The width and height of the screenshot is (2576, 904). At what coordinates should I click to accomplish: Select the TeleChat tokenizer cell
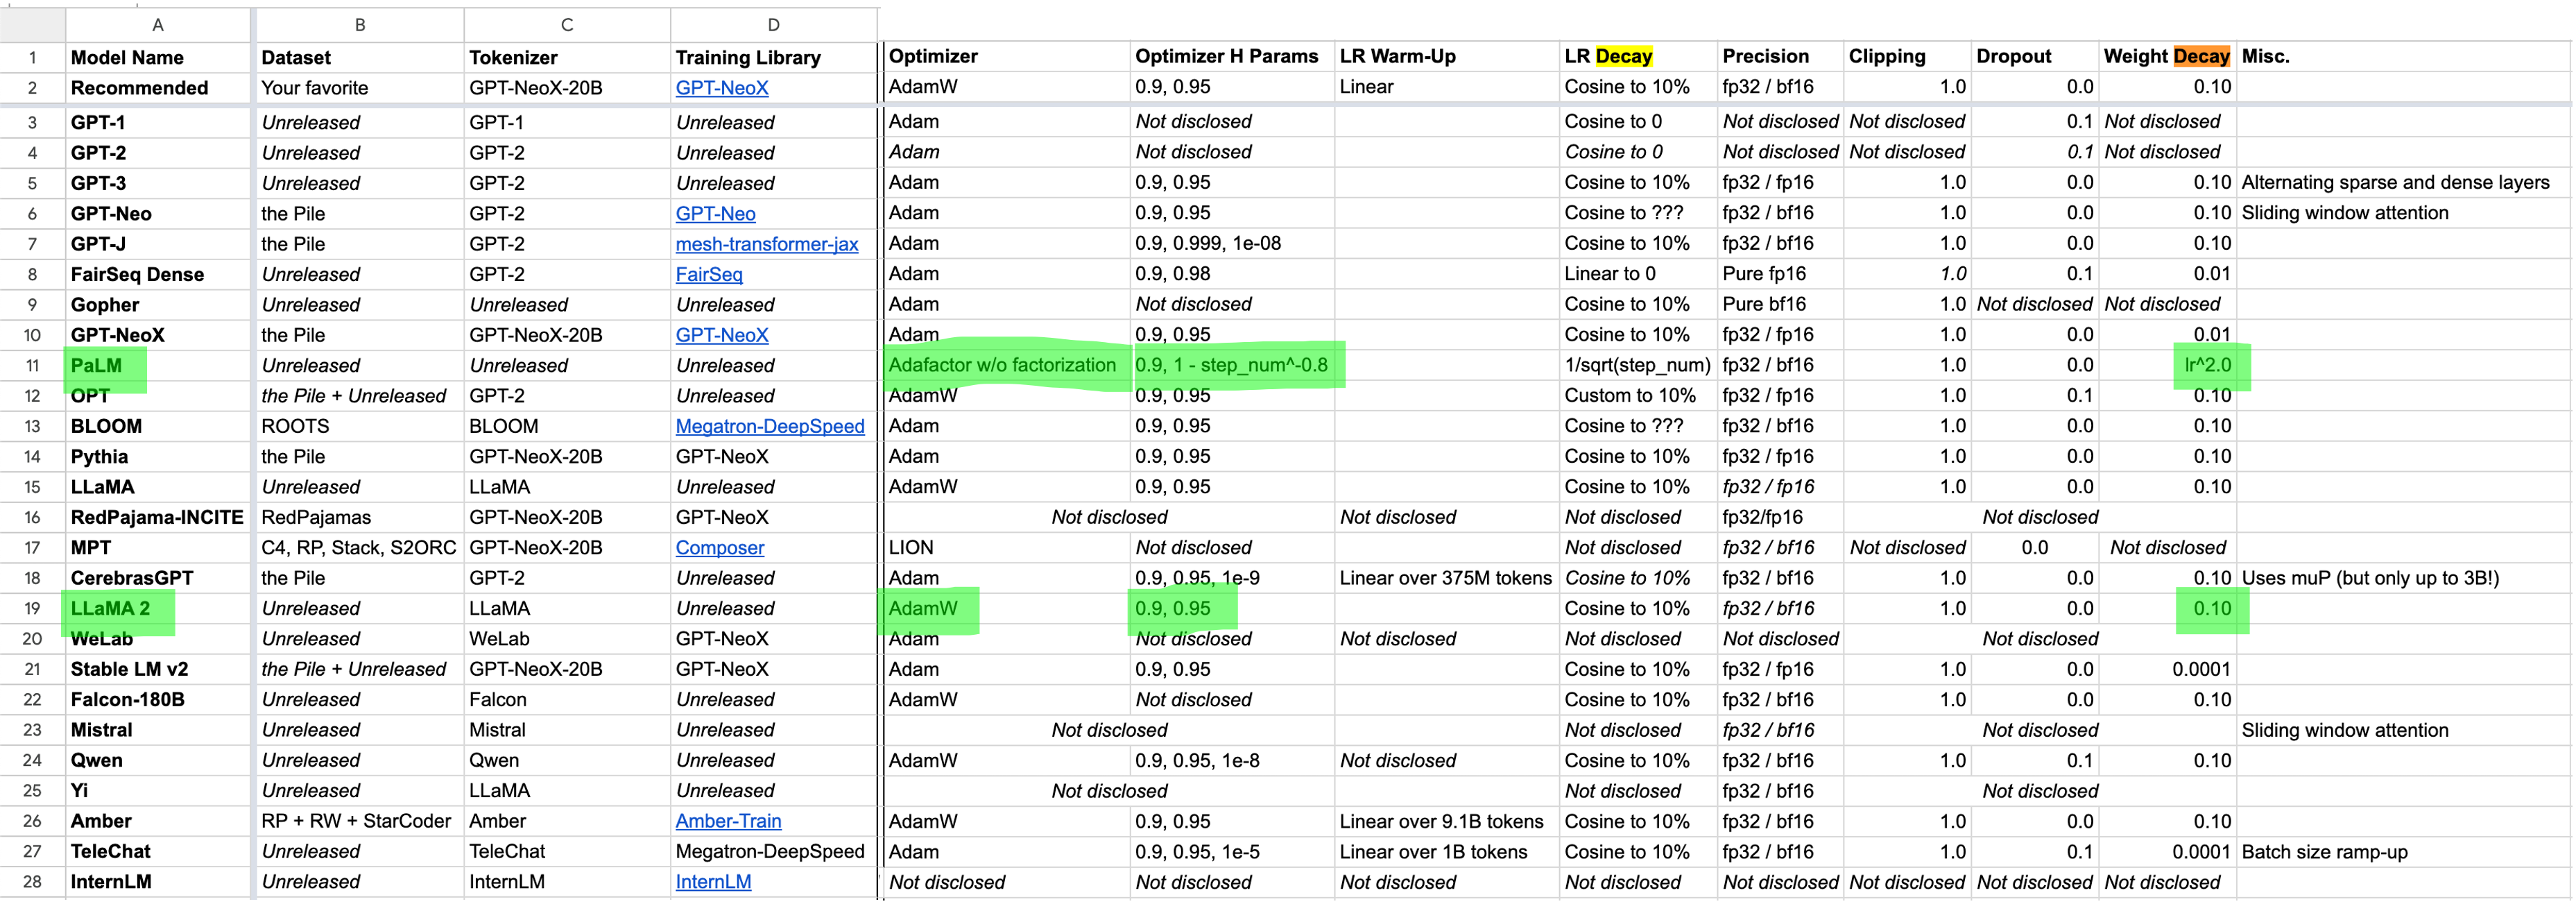pyautogui.click(x=566, y=852)
